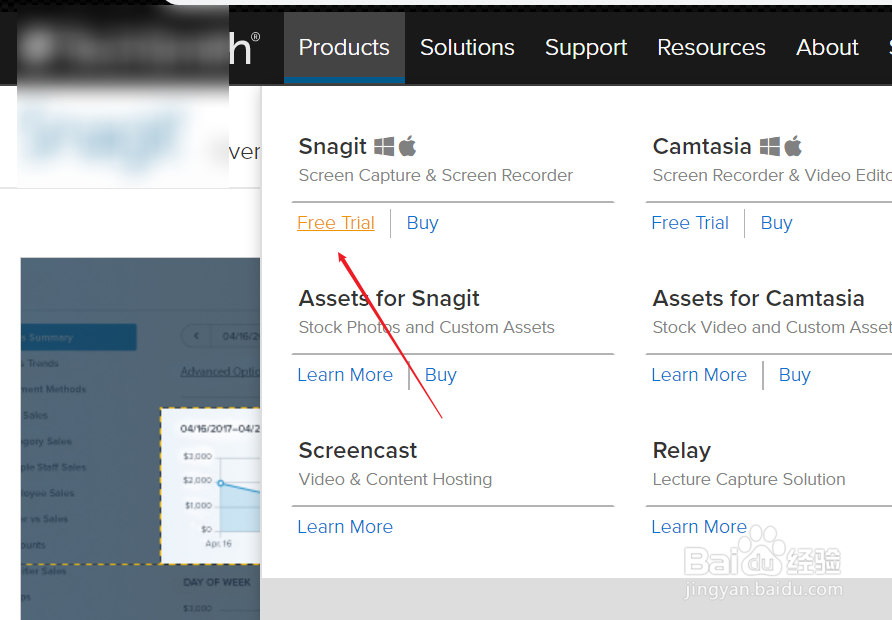Open the Resources menu
Viewport: 892px width, 620px height.
pos(711,47)
